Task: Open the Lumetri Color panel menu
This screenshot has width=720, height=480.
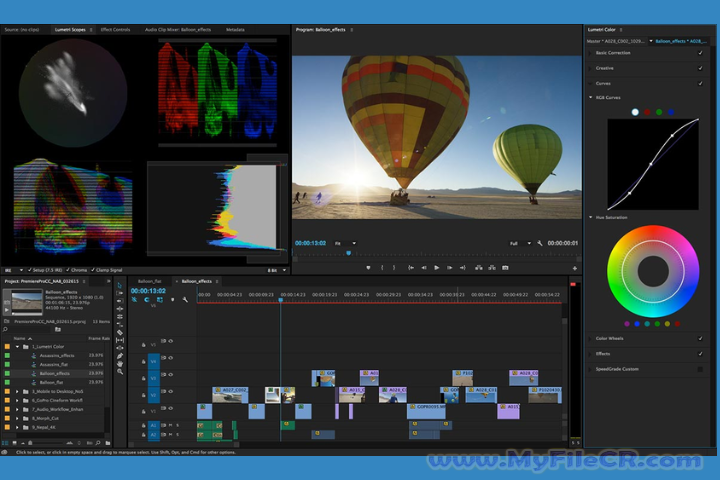Action: (621, 30)
